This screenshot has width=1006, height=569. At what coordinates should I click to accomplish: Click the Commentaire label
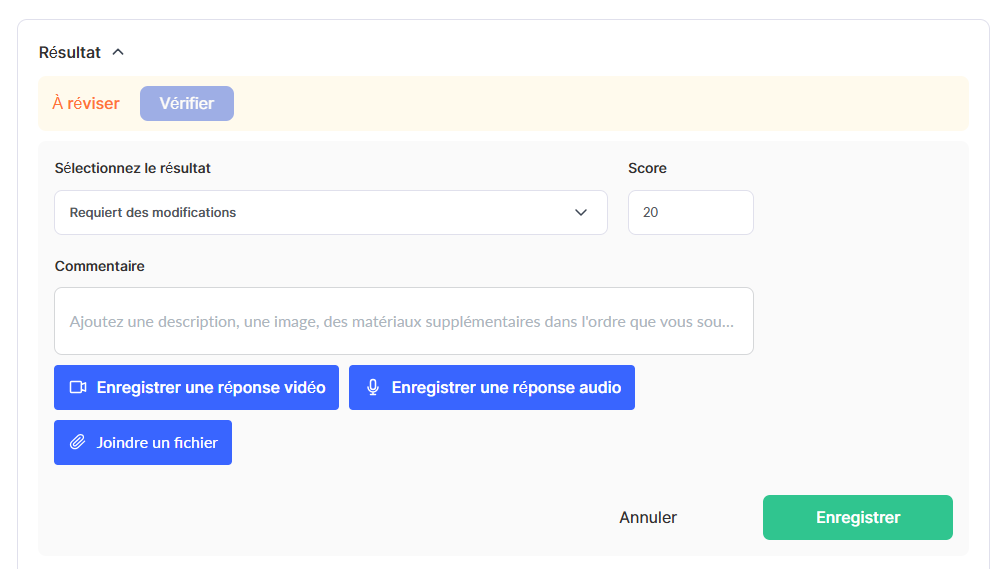(100, 266)
